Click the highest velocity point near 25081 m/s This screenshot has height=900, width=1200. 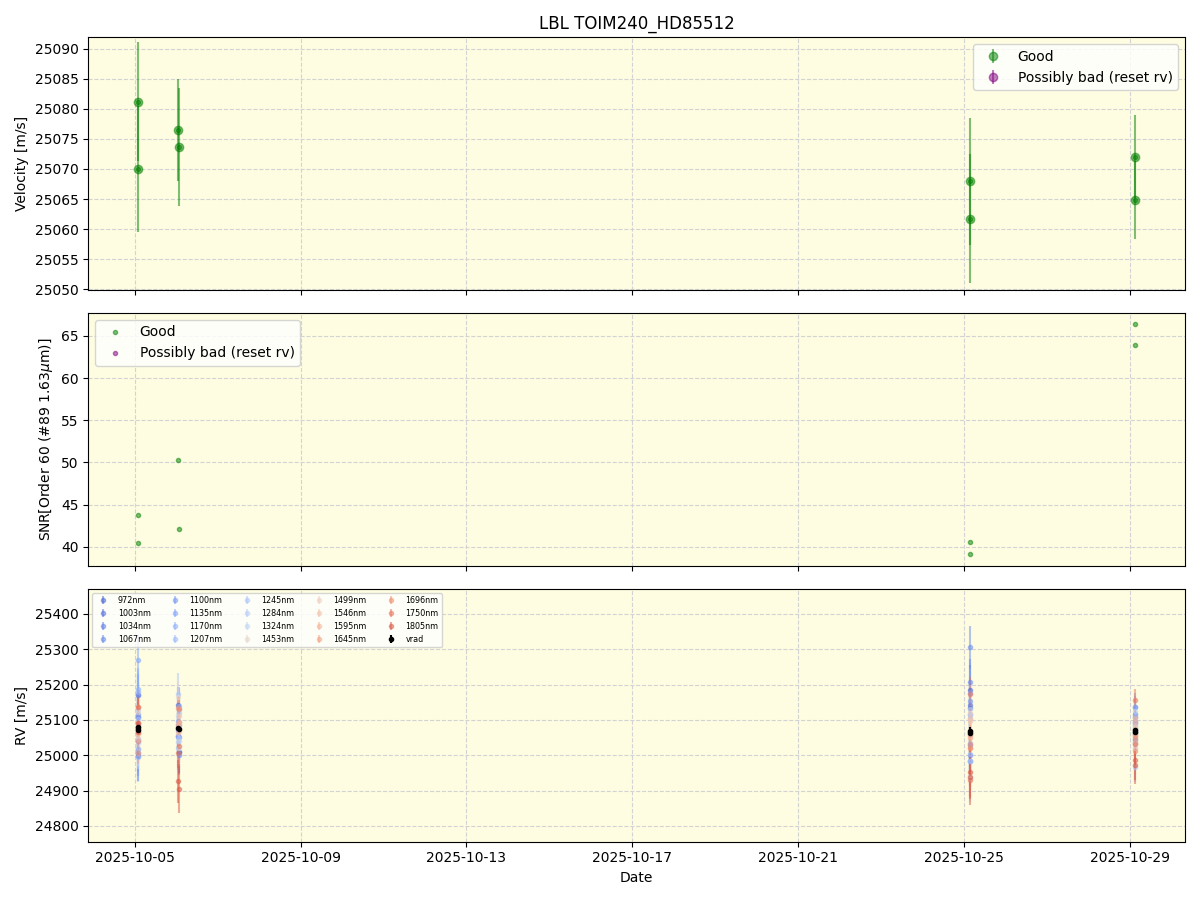click(x=138, y=102)
